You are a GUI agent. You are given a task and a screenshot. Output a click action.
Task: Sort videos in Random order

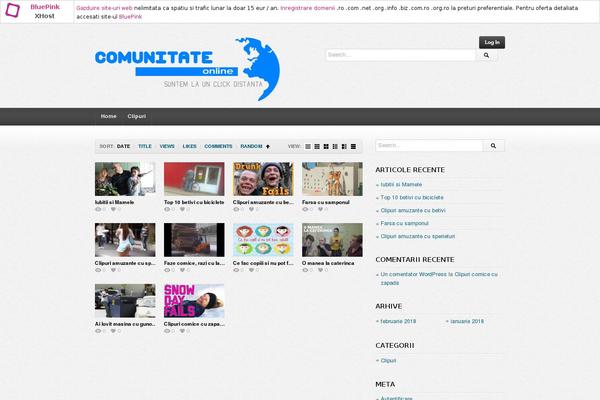click(x=251, y=147)
